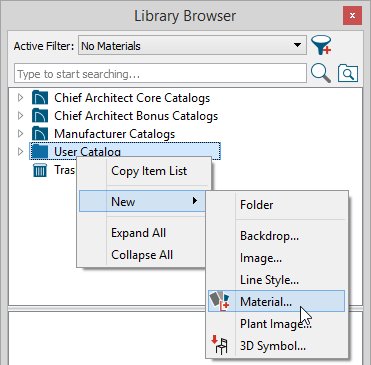Open the folder search options icon

tap(348, 73)
